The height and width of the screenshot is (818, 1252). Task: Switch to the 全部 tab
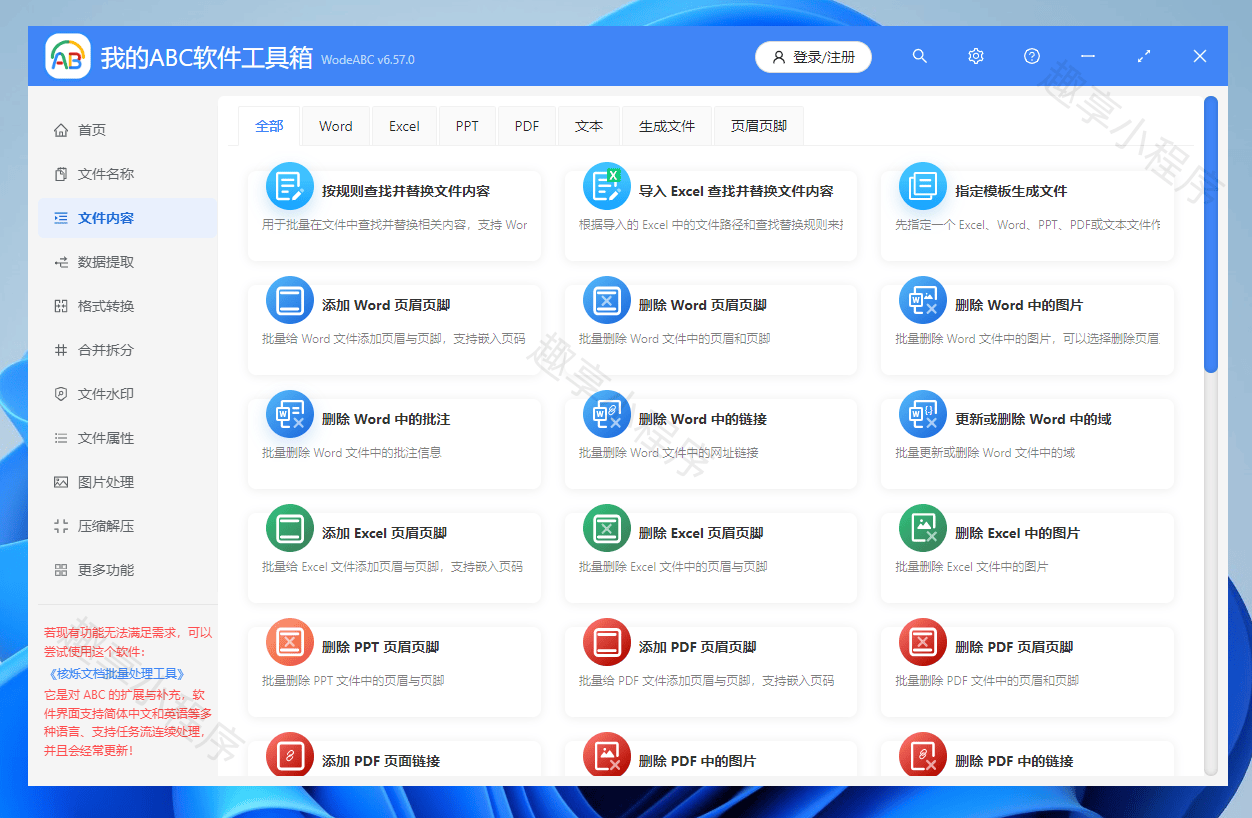click(x=270, y=126)
